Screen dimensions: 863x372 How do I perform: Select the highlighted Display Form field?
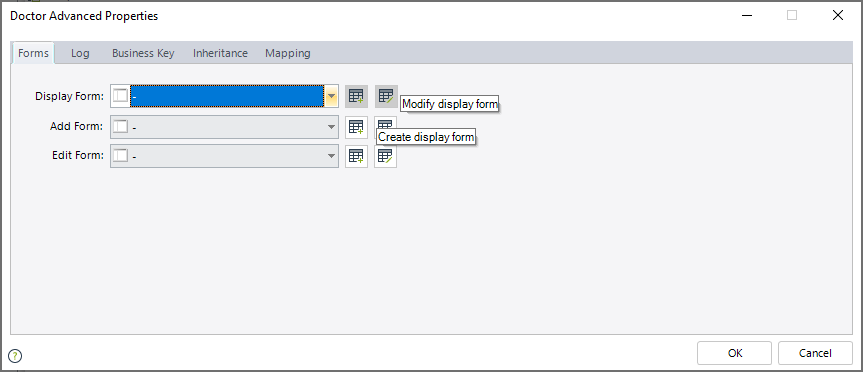pos(227,96)
